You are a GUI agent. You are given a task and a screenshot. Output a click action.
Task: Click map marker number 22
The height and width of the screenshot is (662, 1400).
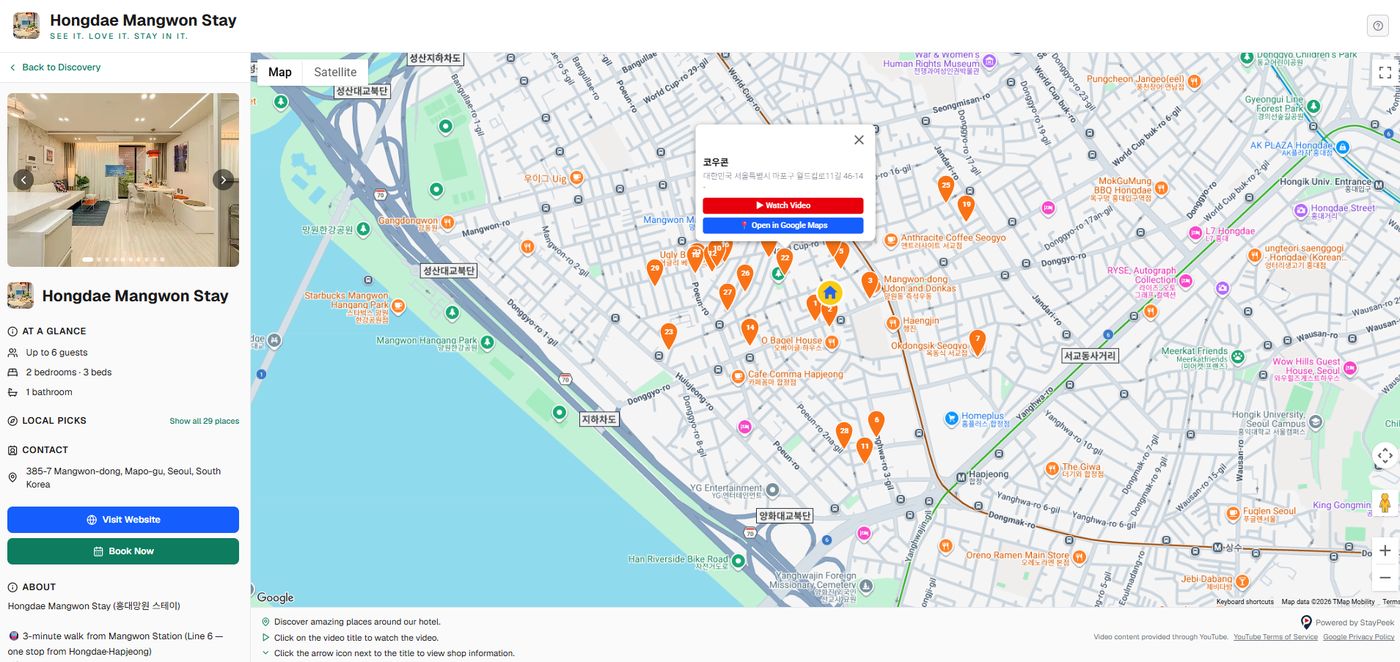pos(785,261)
